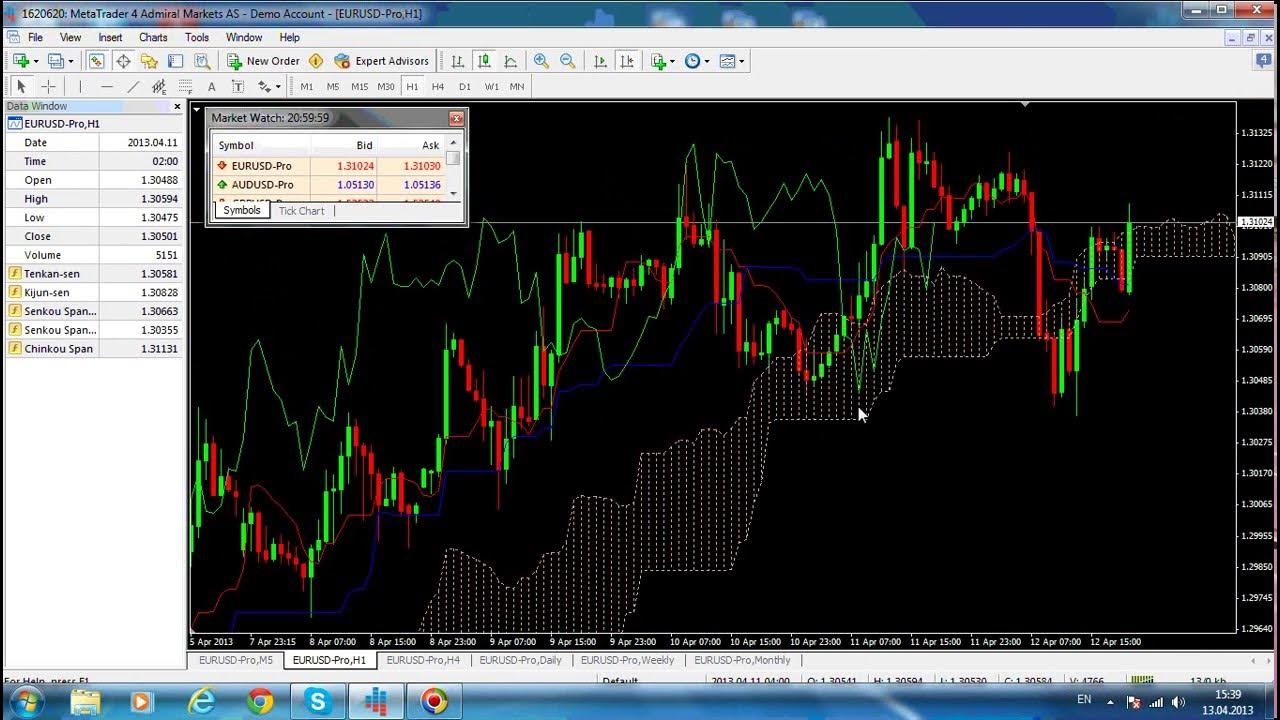
Task: Expand the Templates dropdown arrow
Action: [x=741, y=61]
